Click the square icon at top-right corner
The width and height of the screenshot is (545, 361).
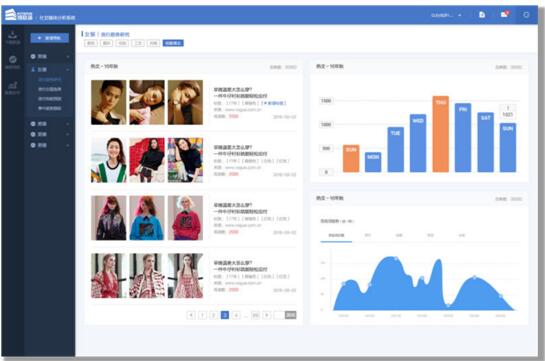(x=526, y=15)
